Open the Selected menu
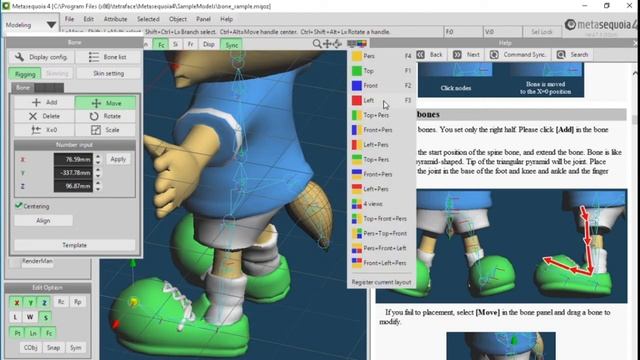 pos(148,19)
